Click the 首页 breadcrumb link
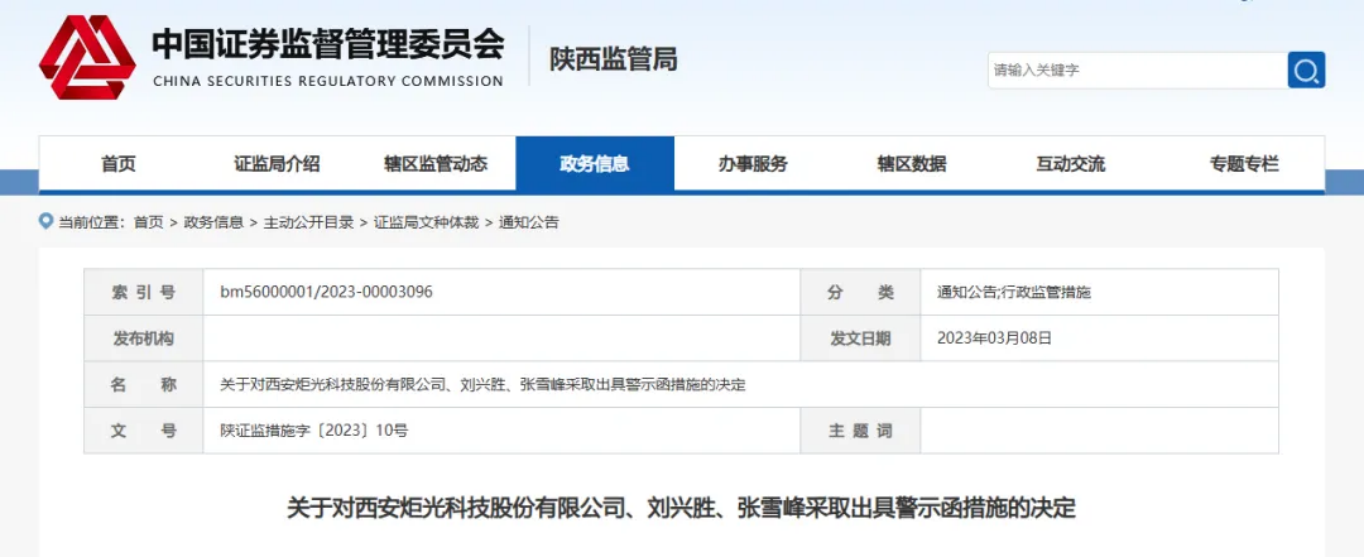 pyautogui.click(x=148, y=222)
